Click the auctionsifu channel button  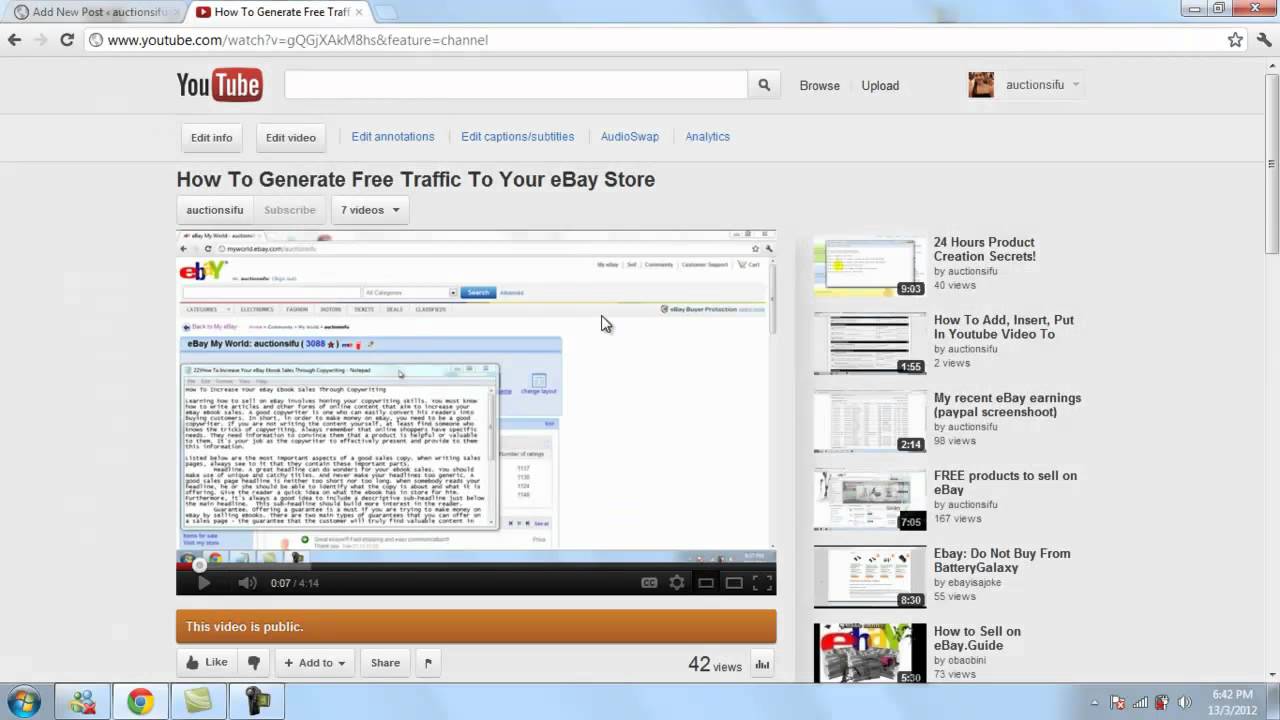click(x=215, y=210)
